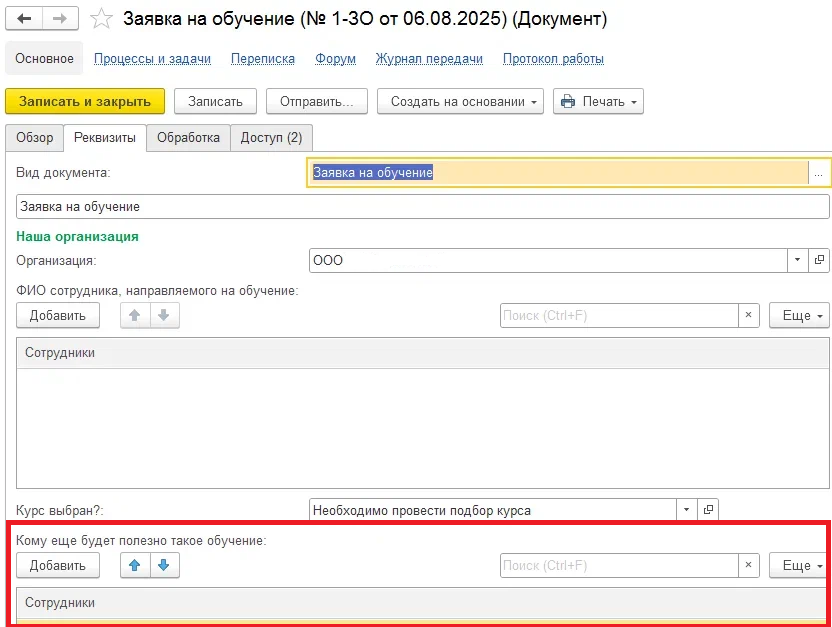This screenshot has width=832, height=627.
Task: Open the Переписка link
Action: [x=263, y=58]
